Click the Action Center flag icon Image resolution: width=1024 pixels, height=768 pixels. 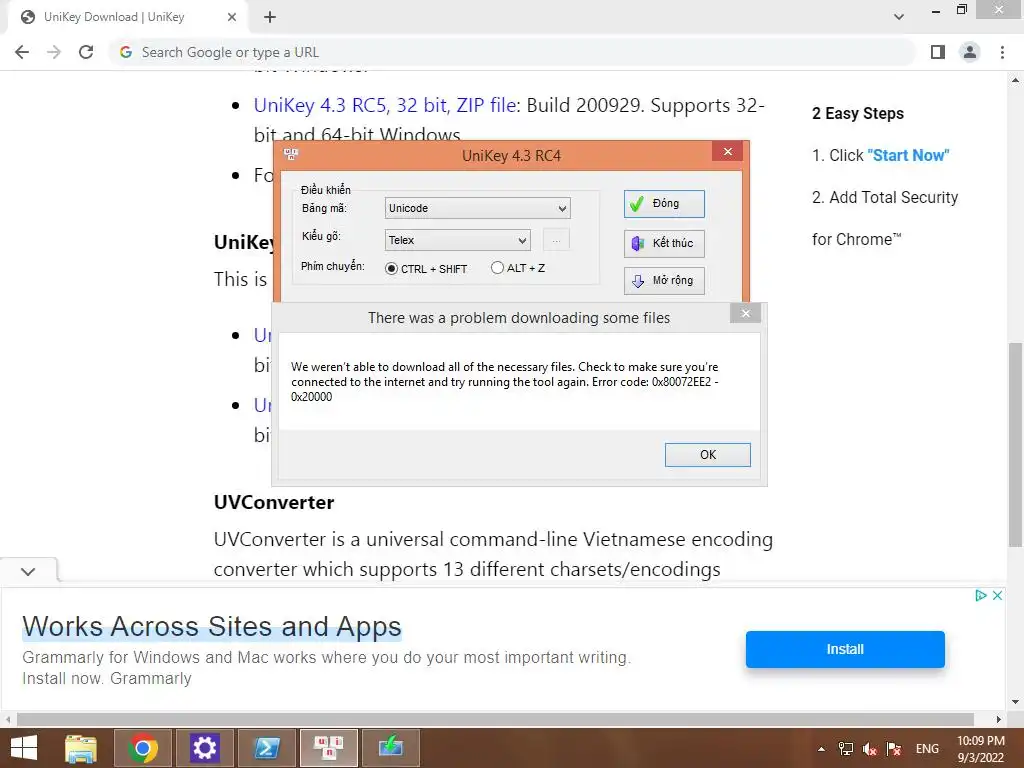894,749
